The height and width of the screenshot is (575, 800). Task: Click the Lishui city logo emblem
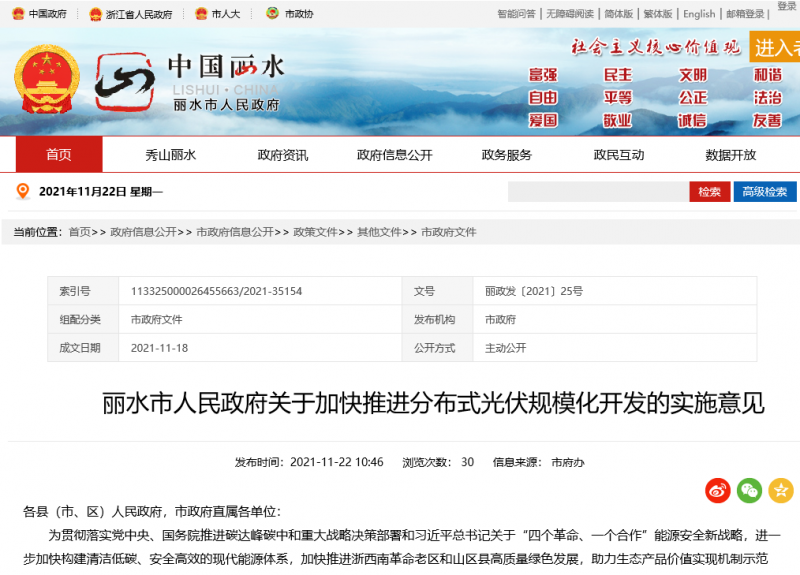click(125, 81)
